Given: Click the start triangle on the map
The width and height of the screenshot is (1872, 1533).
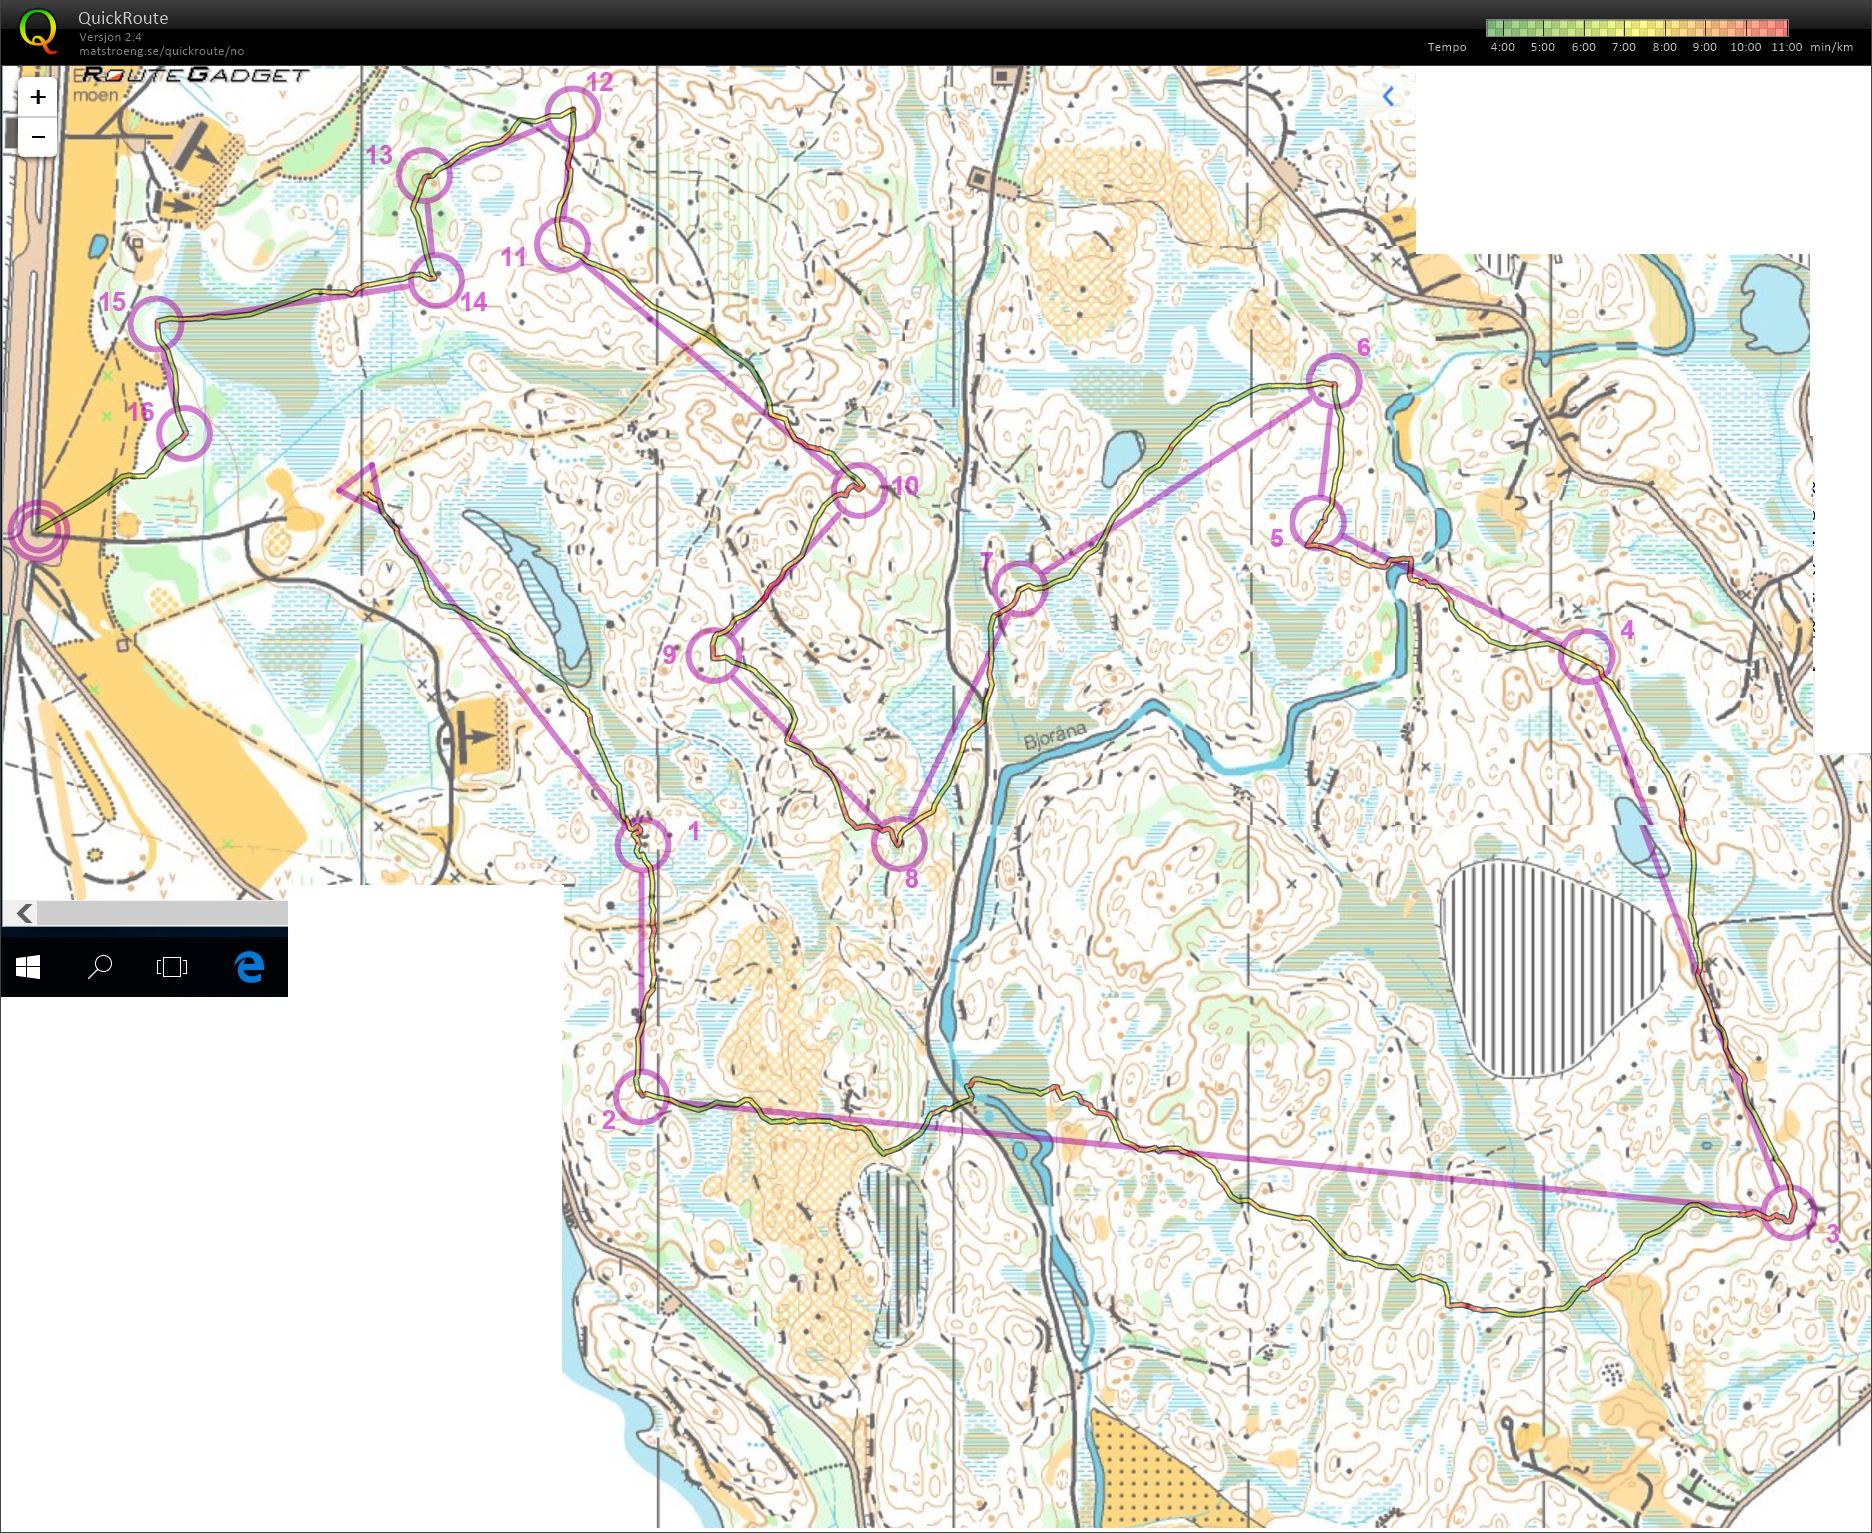Looking at the screenshot, I should (x=362, y=487).
